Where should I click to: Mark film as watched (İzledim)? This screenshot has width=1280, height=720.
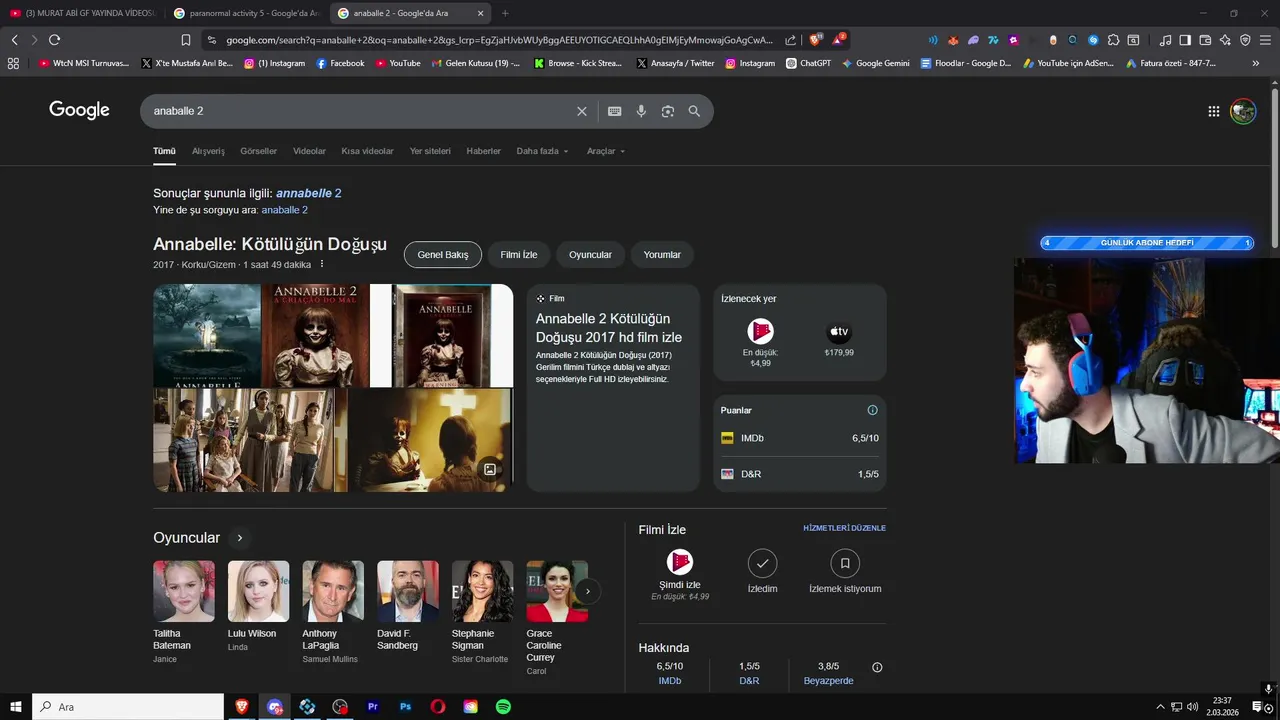pyautogui.click(x=762, y=571)
